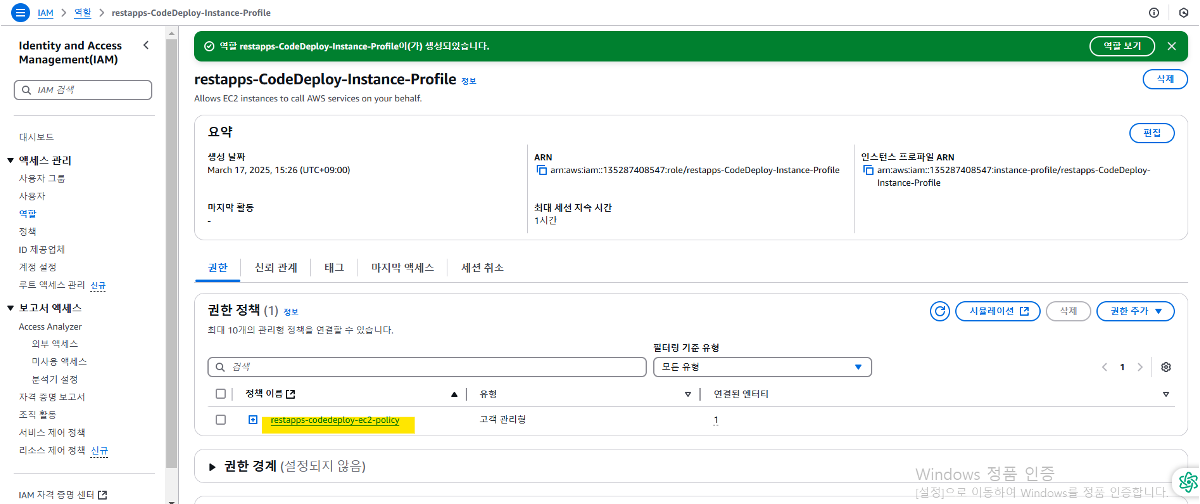Go to the next page of policies
The width and height of the screenshot is (1200, 504).
coord(1140,367)
